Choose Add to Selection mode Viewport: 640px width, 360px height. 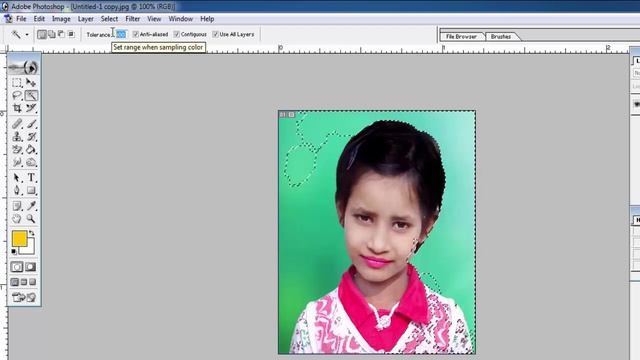[52, 34]
